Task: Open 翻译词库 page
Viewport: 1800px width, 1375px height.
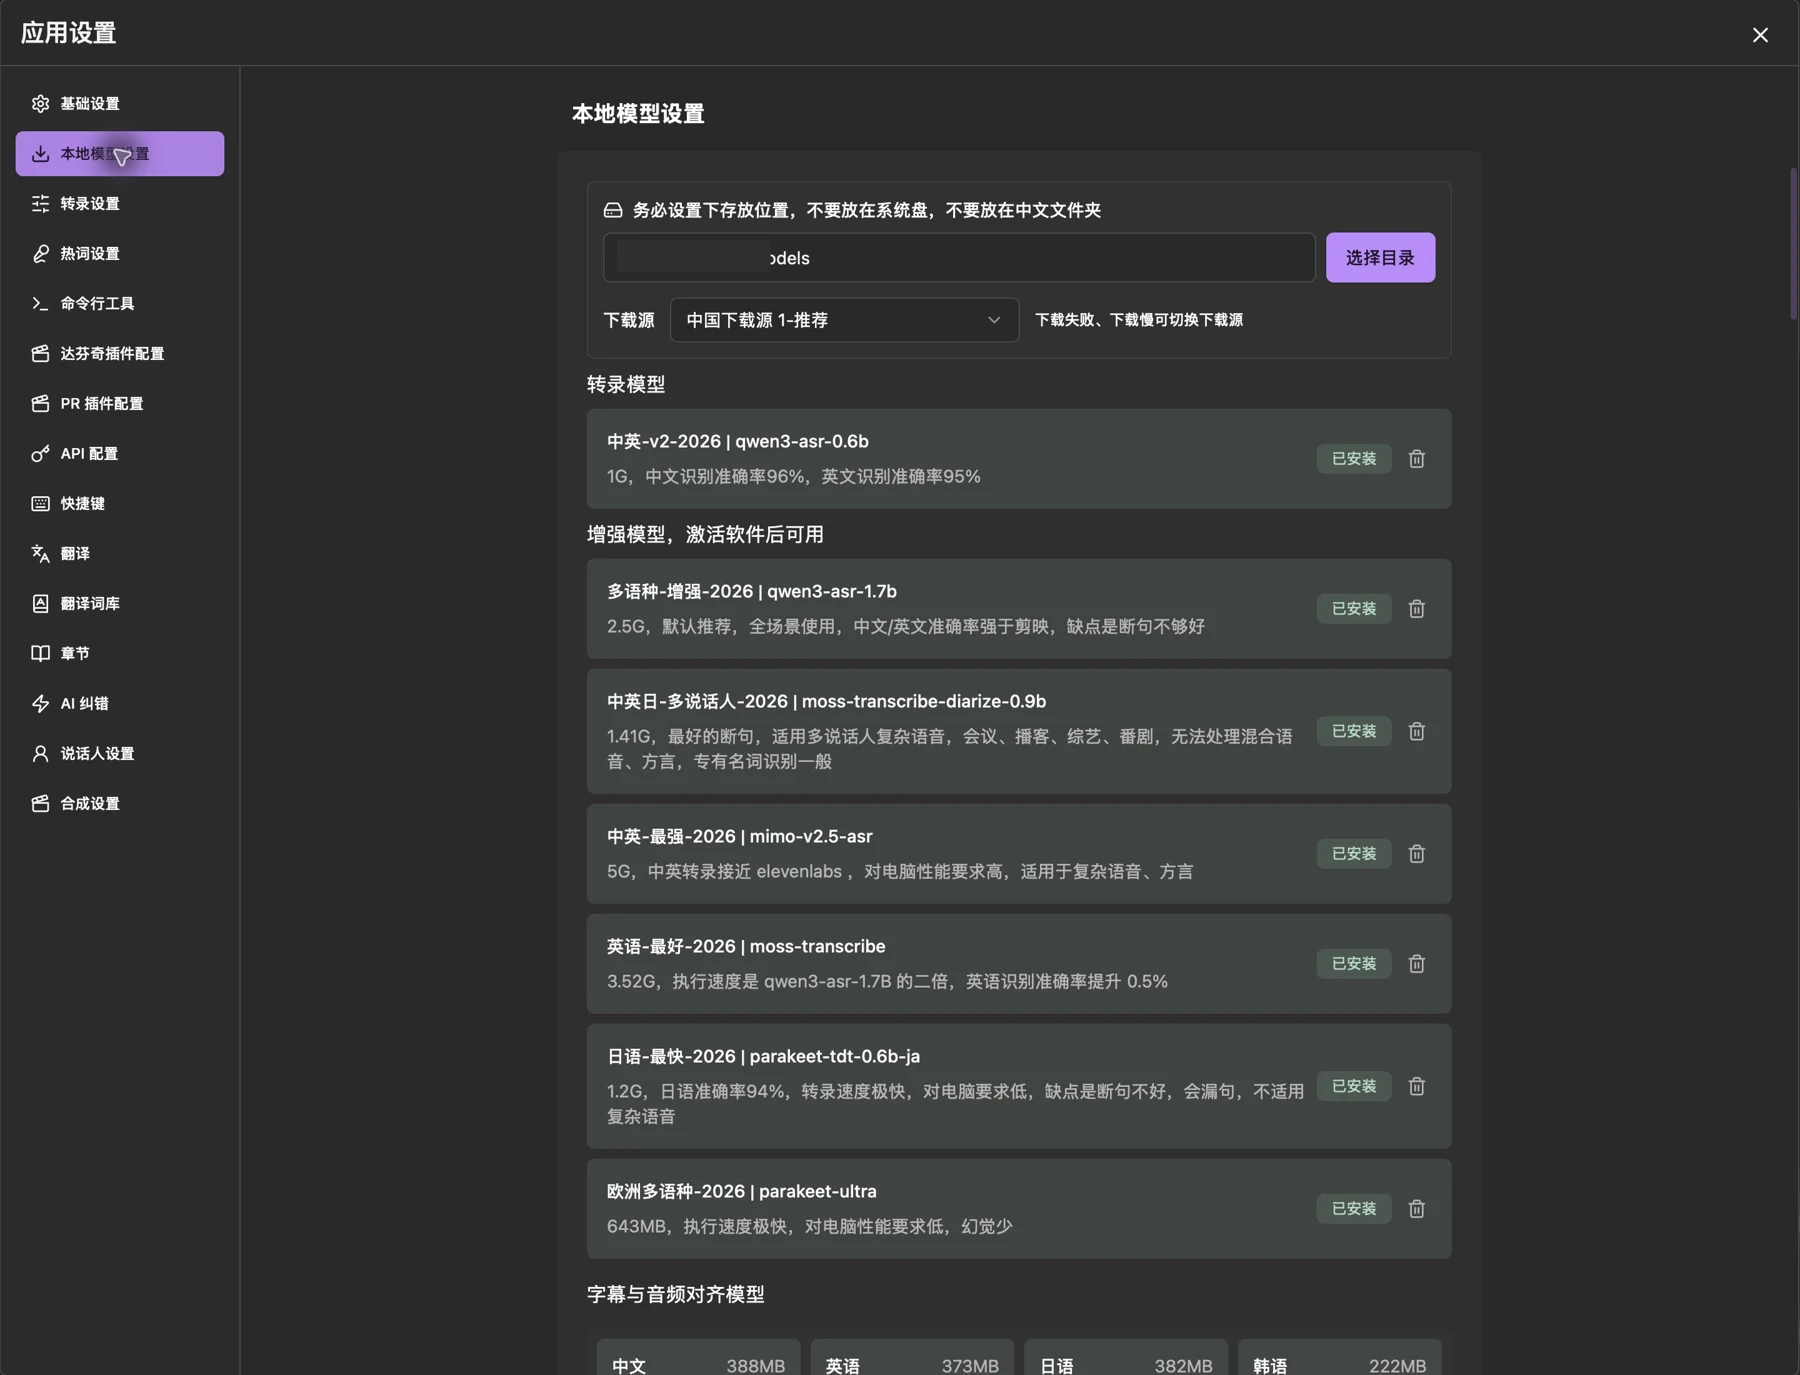Action: click(x=120, y=604)
